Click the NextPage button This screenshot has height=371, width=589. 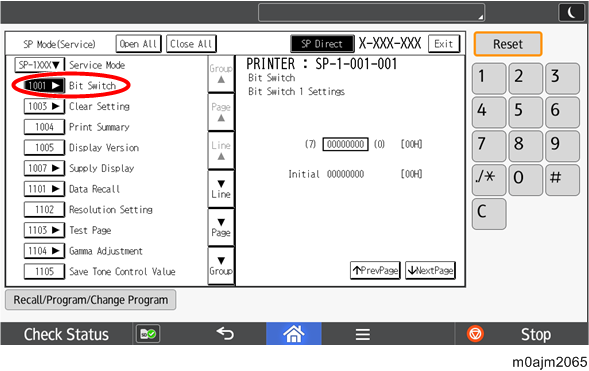click(430, 270)
